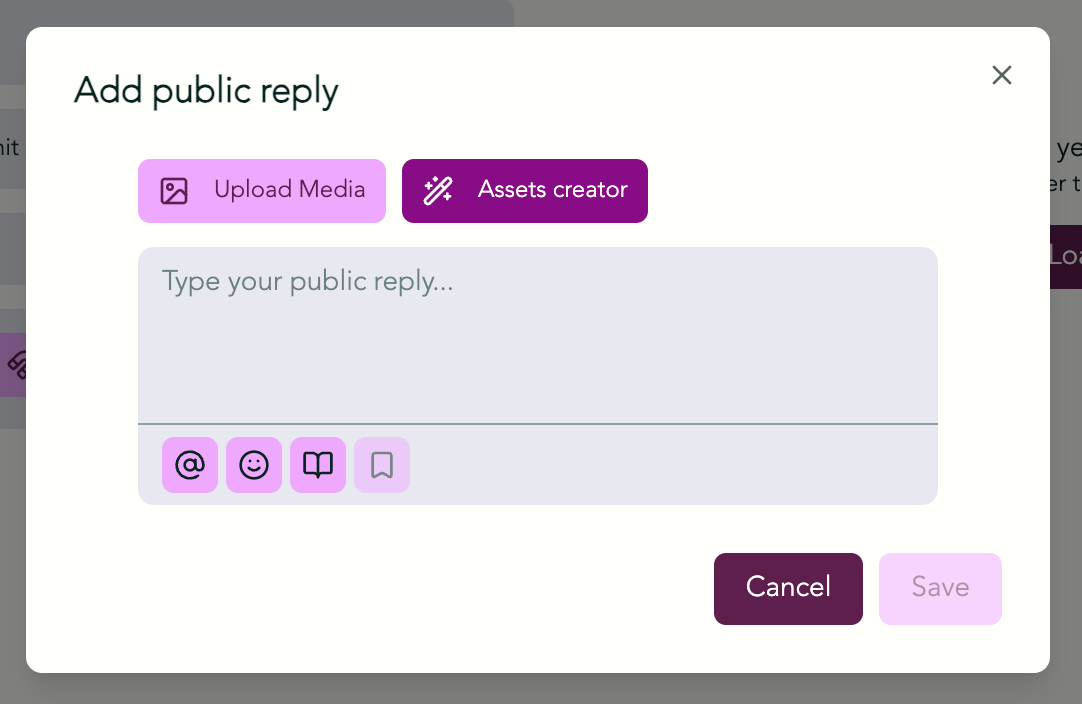Close the Add public reply dialog

click(x=1001, y=75)
